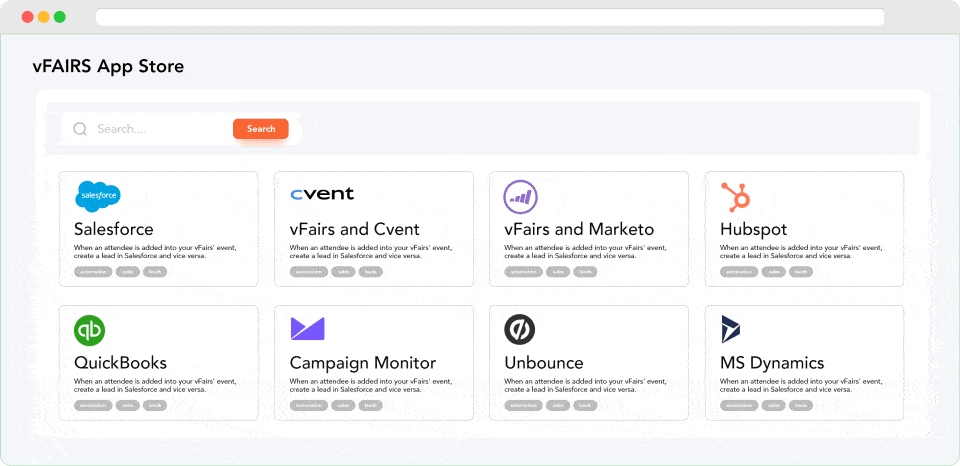The height and width of the screenshot is (466, 960).
Task: Click the description text on the Cvent card
Action: [371, 252]
